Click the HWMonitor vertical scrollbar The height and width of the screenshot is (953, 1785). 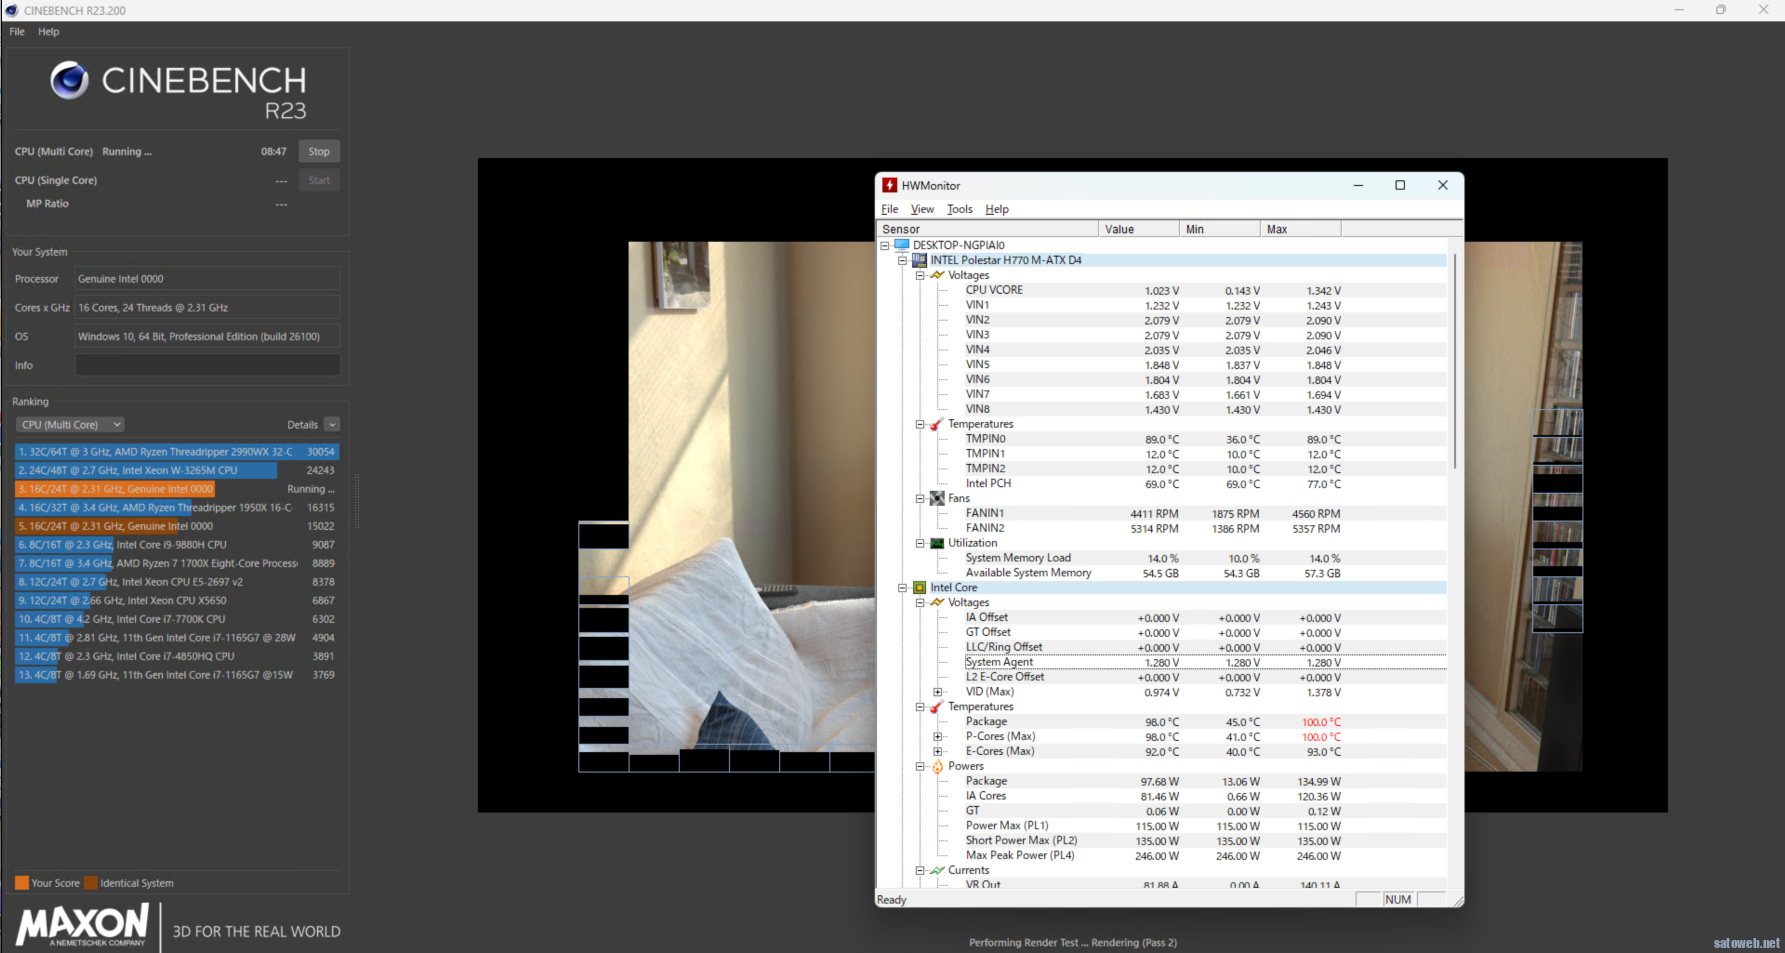pos(1455,360)
